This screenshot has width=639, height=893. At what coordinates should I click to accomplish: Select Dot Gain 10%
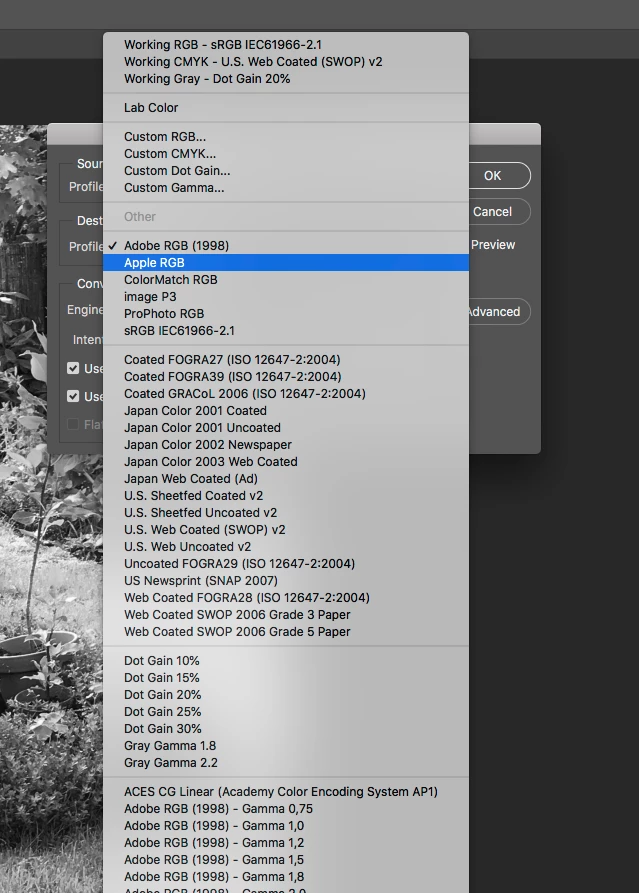(286, 661)
